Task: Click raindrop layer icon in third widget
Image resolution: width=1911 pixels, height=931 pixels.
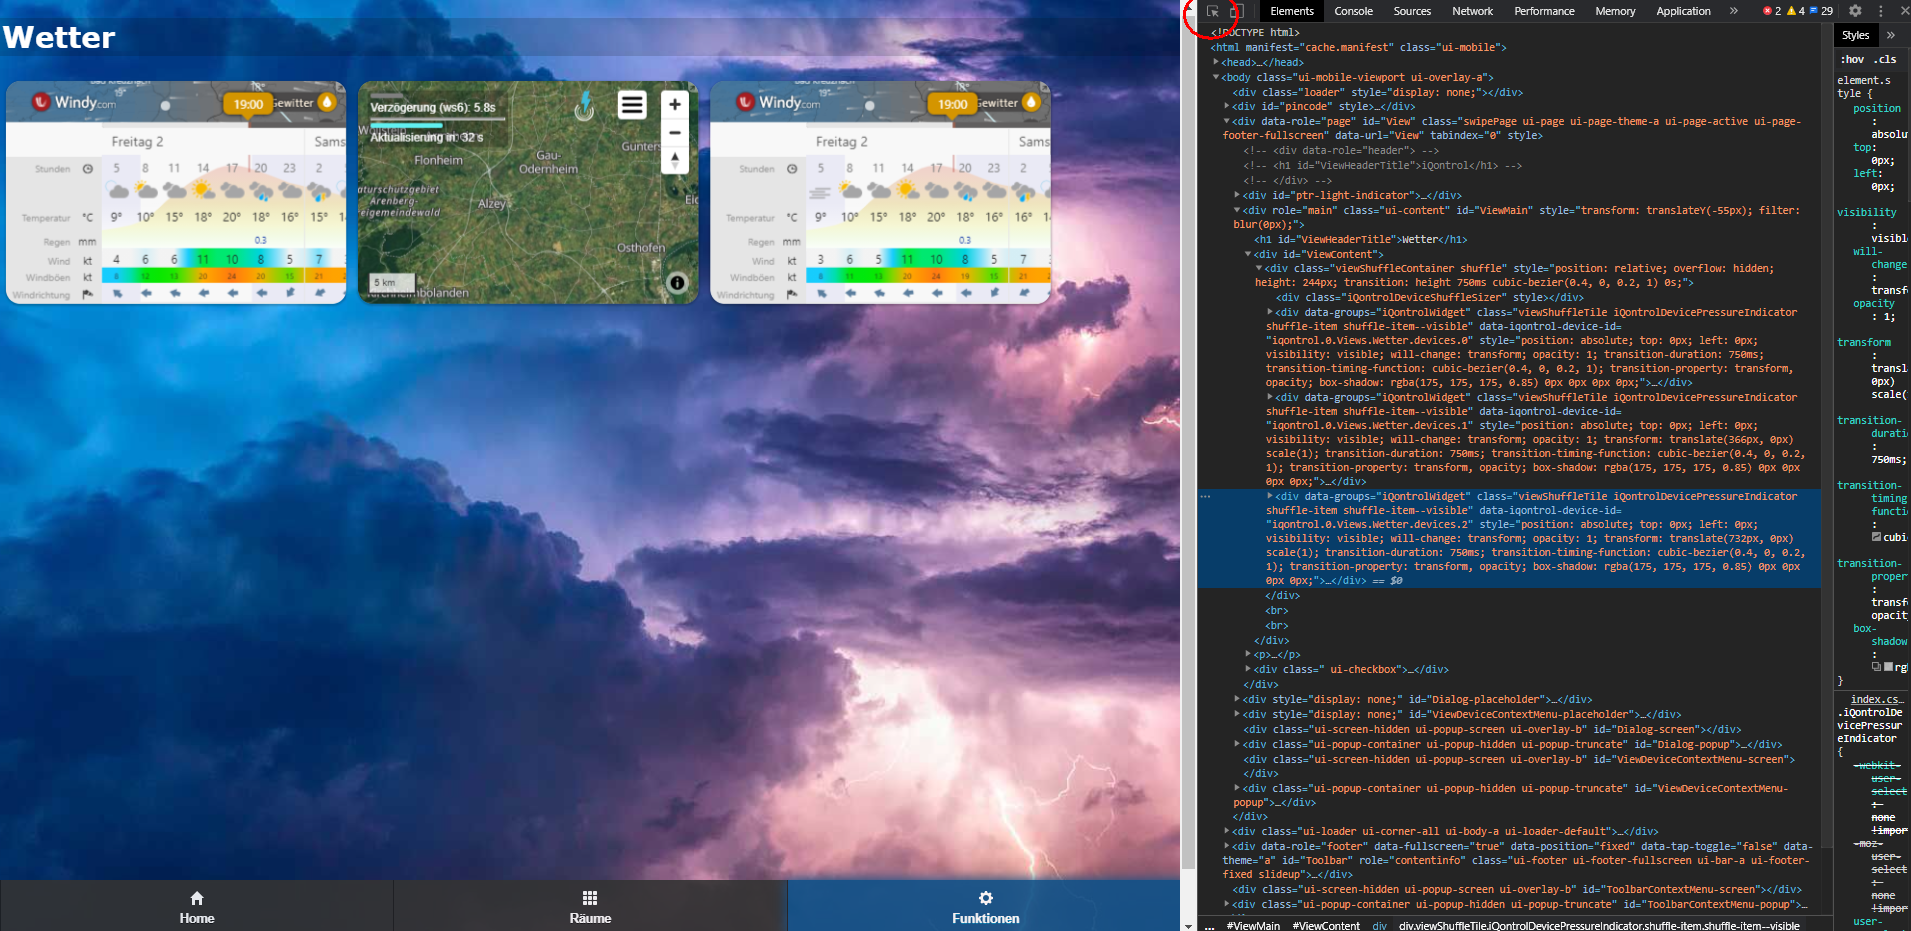Action: pyautogui.click(x=1031, y=102)
